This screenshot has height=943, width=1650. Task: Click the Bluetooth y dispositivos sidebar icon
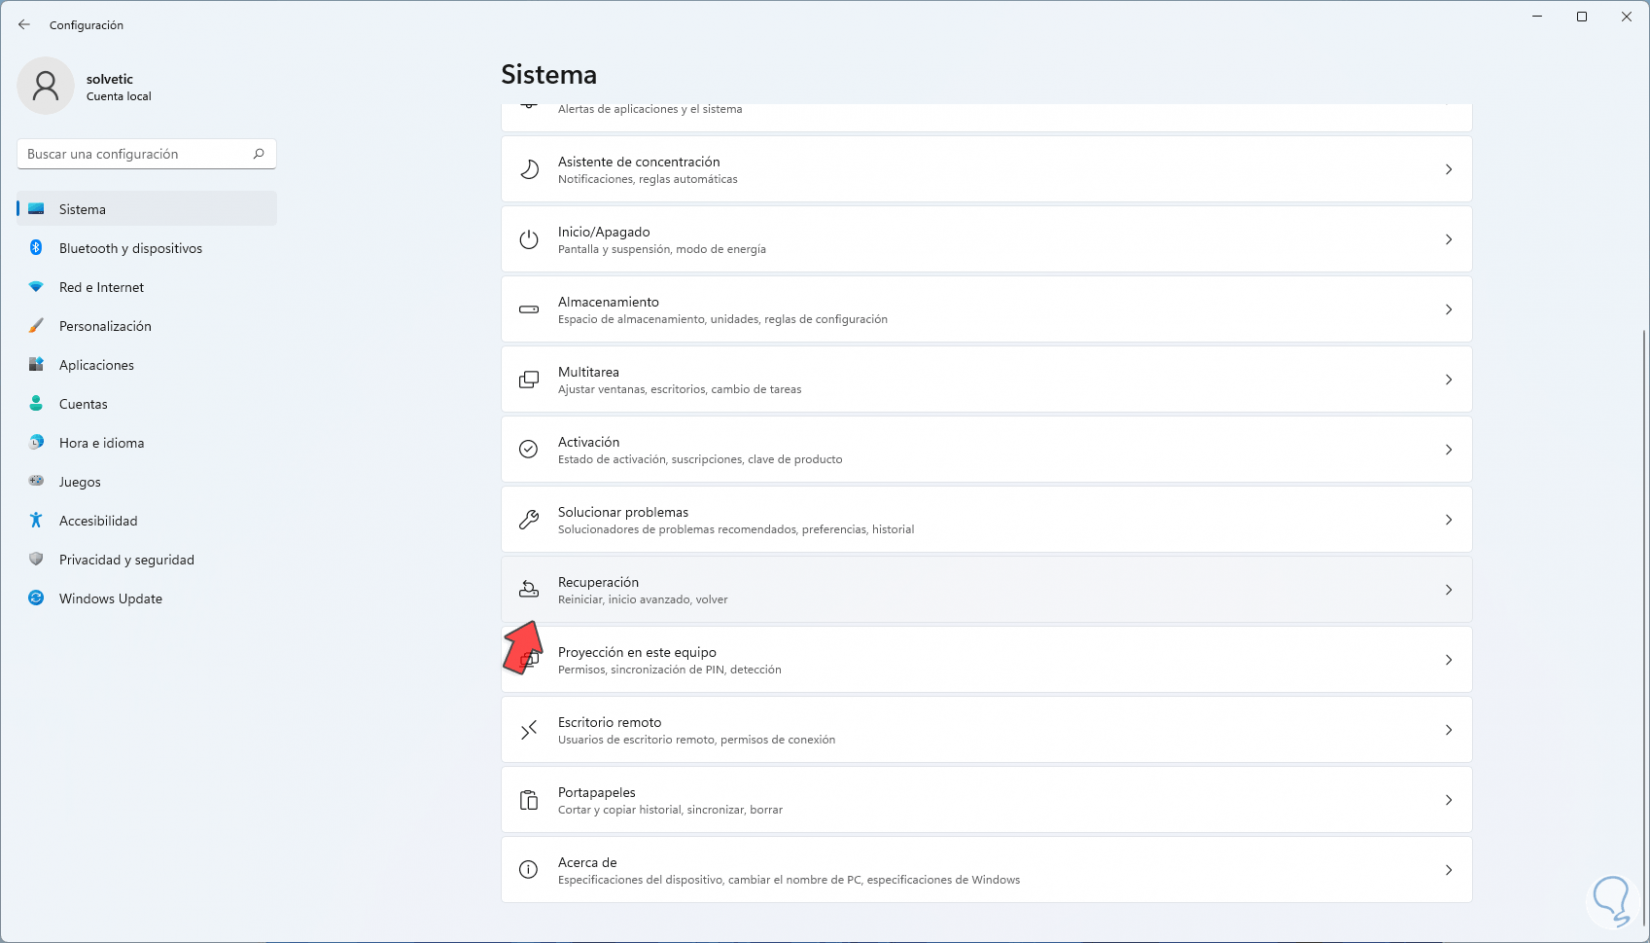(36, 248)
